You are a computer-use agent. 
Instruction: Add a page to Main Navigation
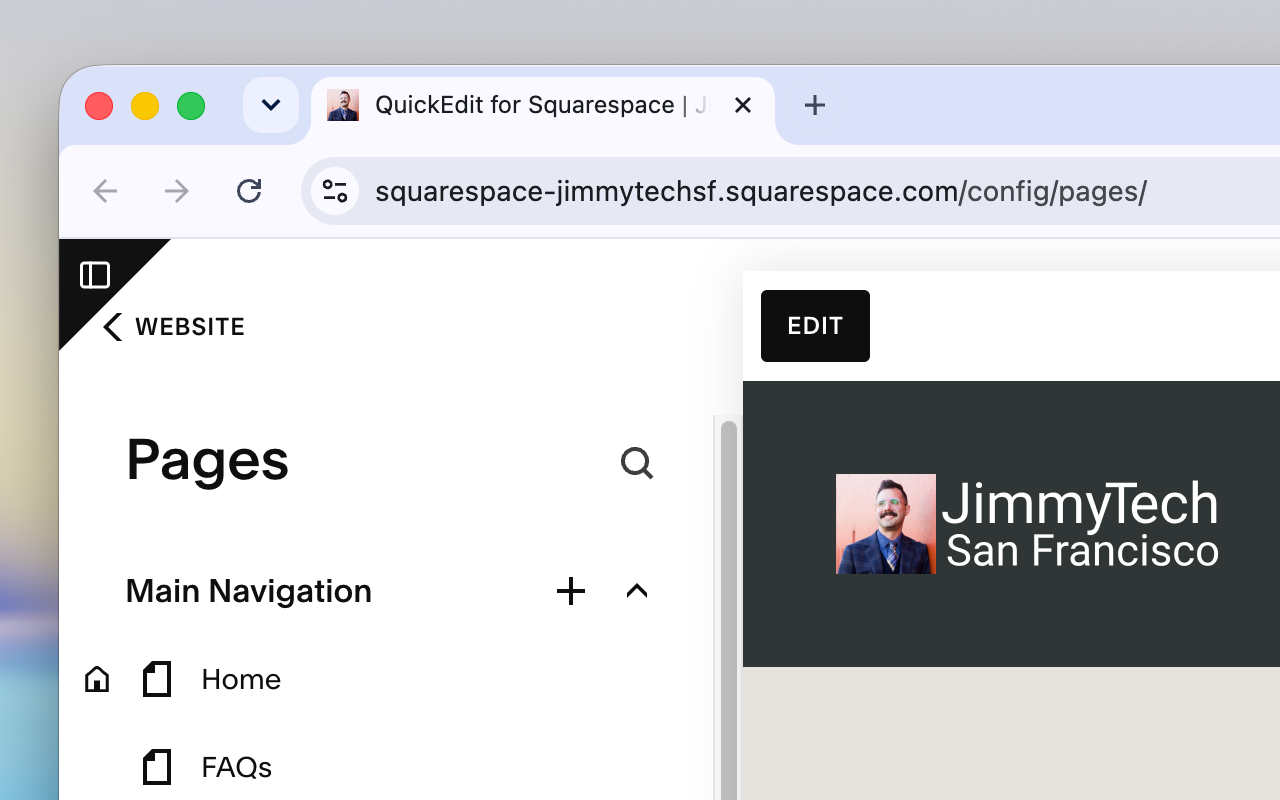[x=571, y=591]
